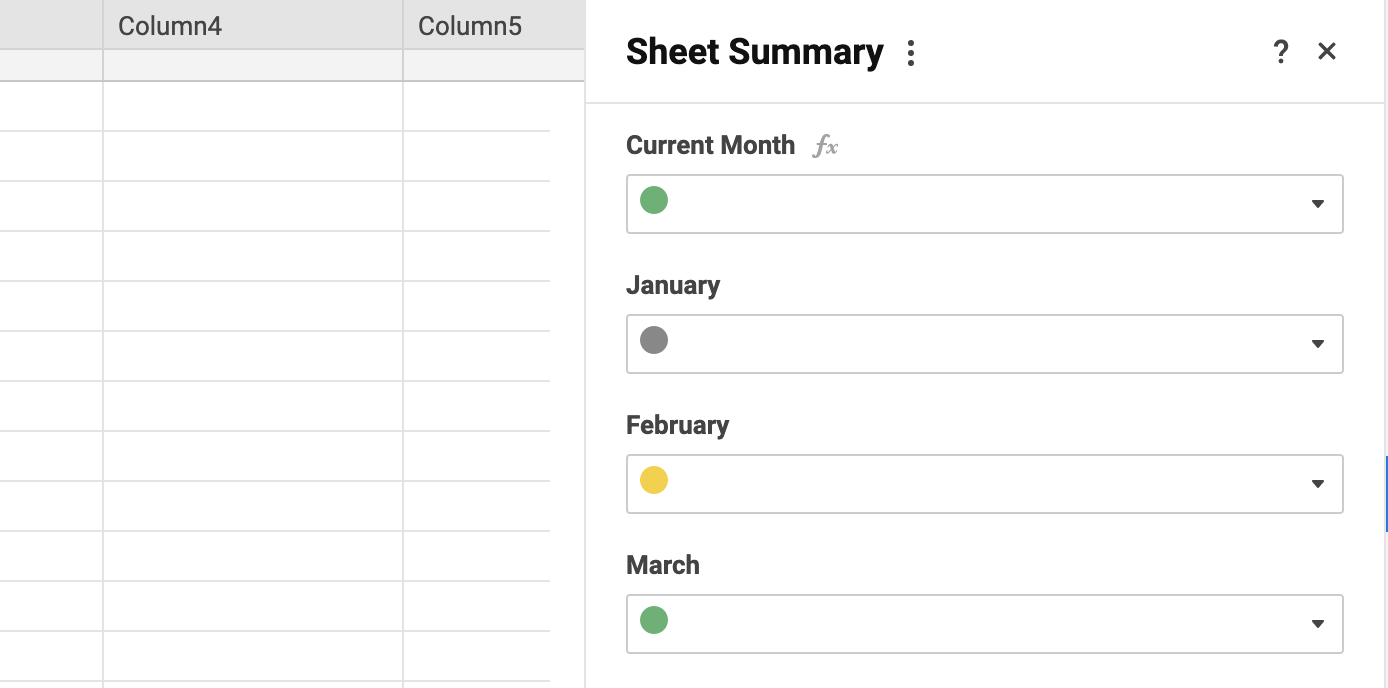Click the gray status dot in January
The image size is (1388, 688).
click(654, 340)
